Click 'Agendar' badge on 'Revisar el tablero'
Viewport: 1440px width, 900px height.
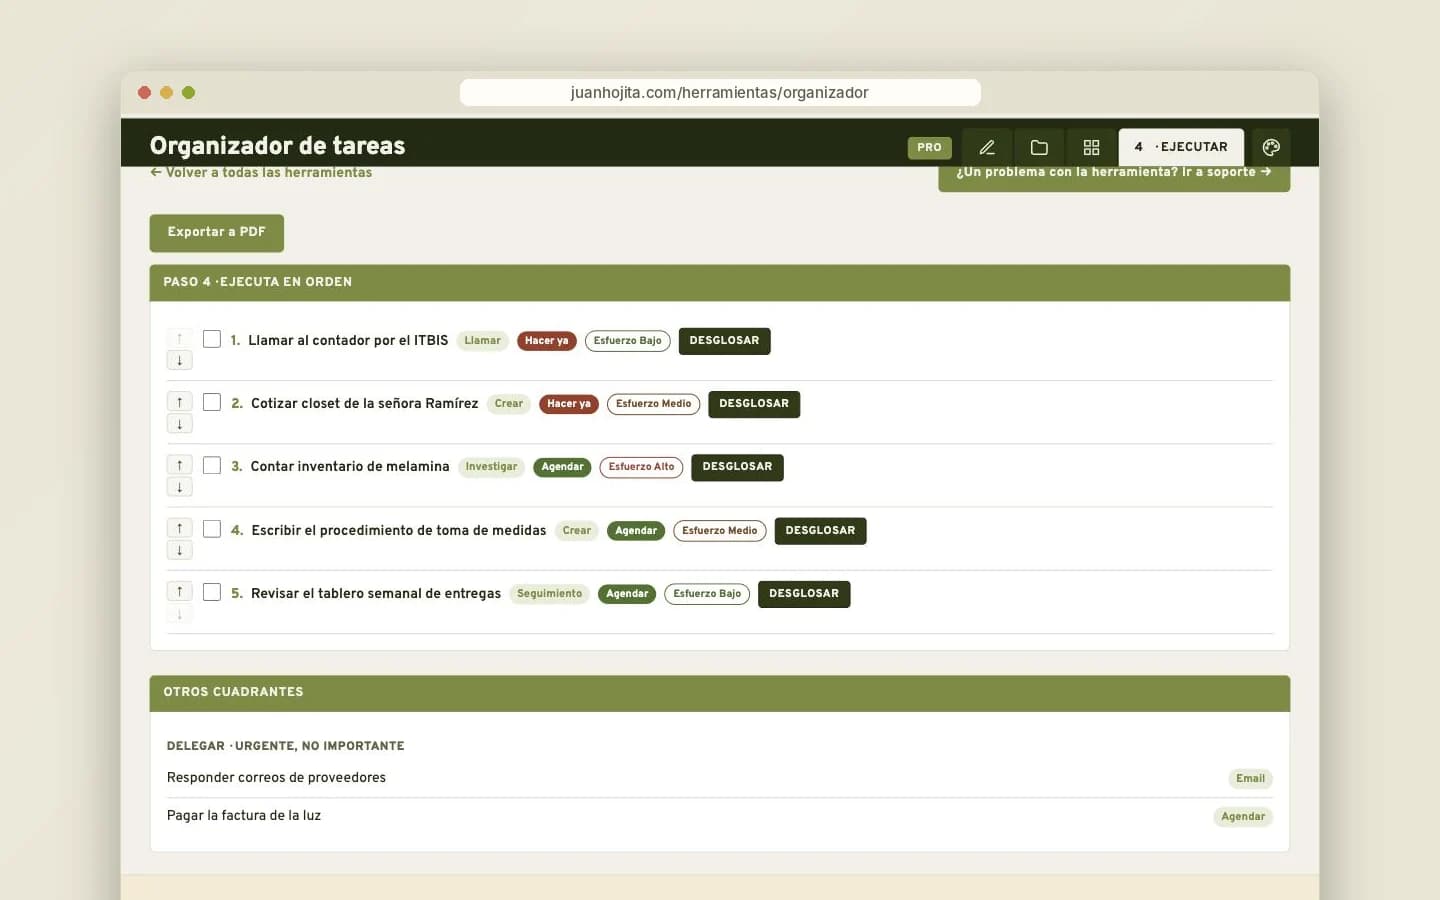(x=627, y=594)
